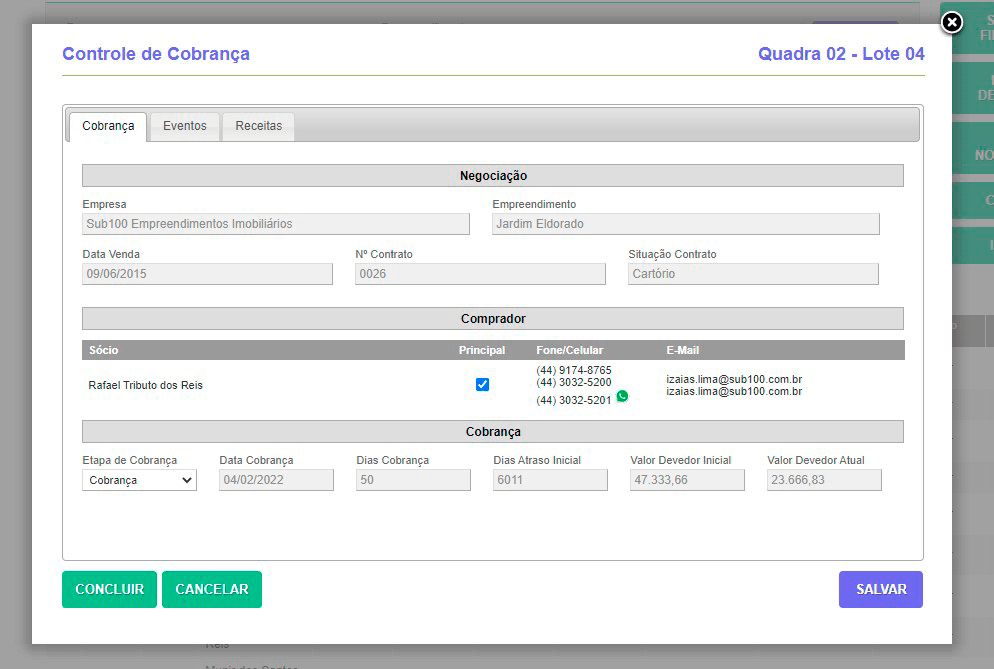Expand the Cobrança stage selection list
The image size is (994, 669).
[138, 480]
